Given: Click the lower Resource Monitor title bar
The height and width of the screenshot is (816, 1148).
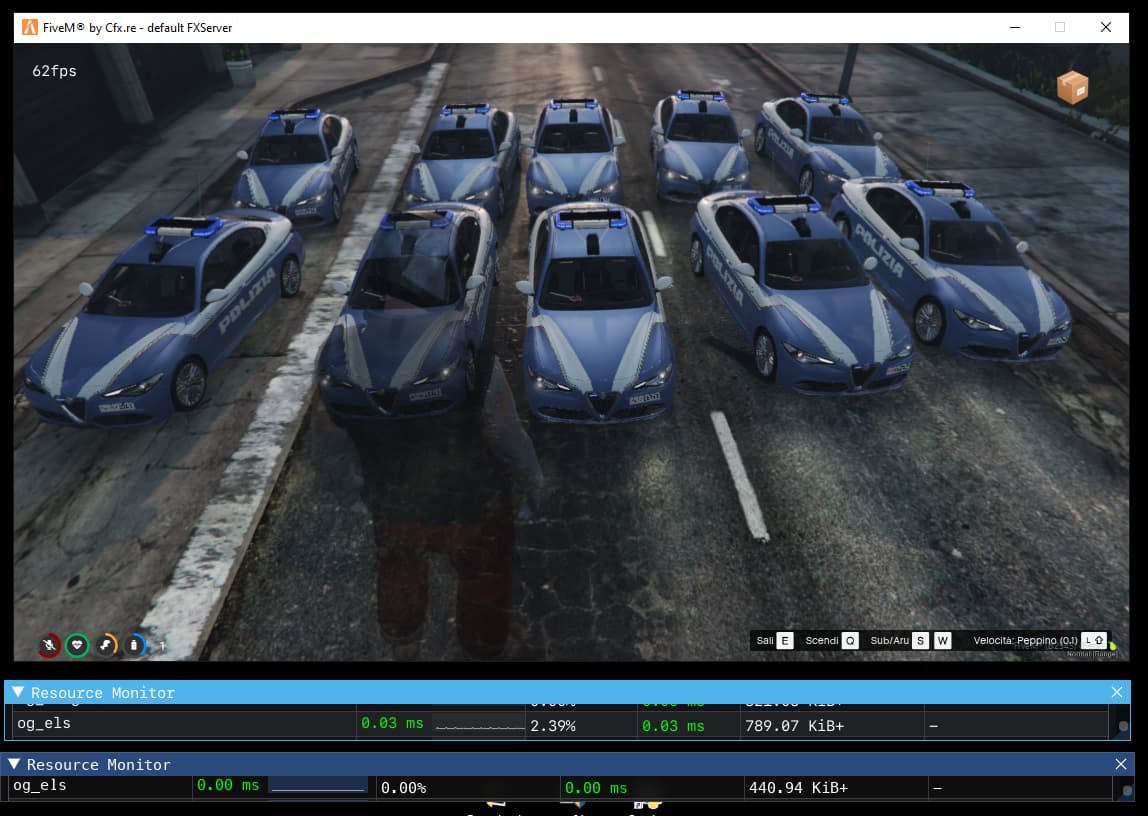Looking at the screenshot, I should point(567,764).
